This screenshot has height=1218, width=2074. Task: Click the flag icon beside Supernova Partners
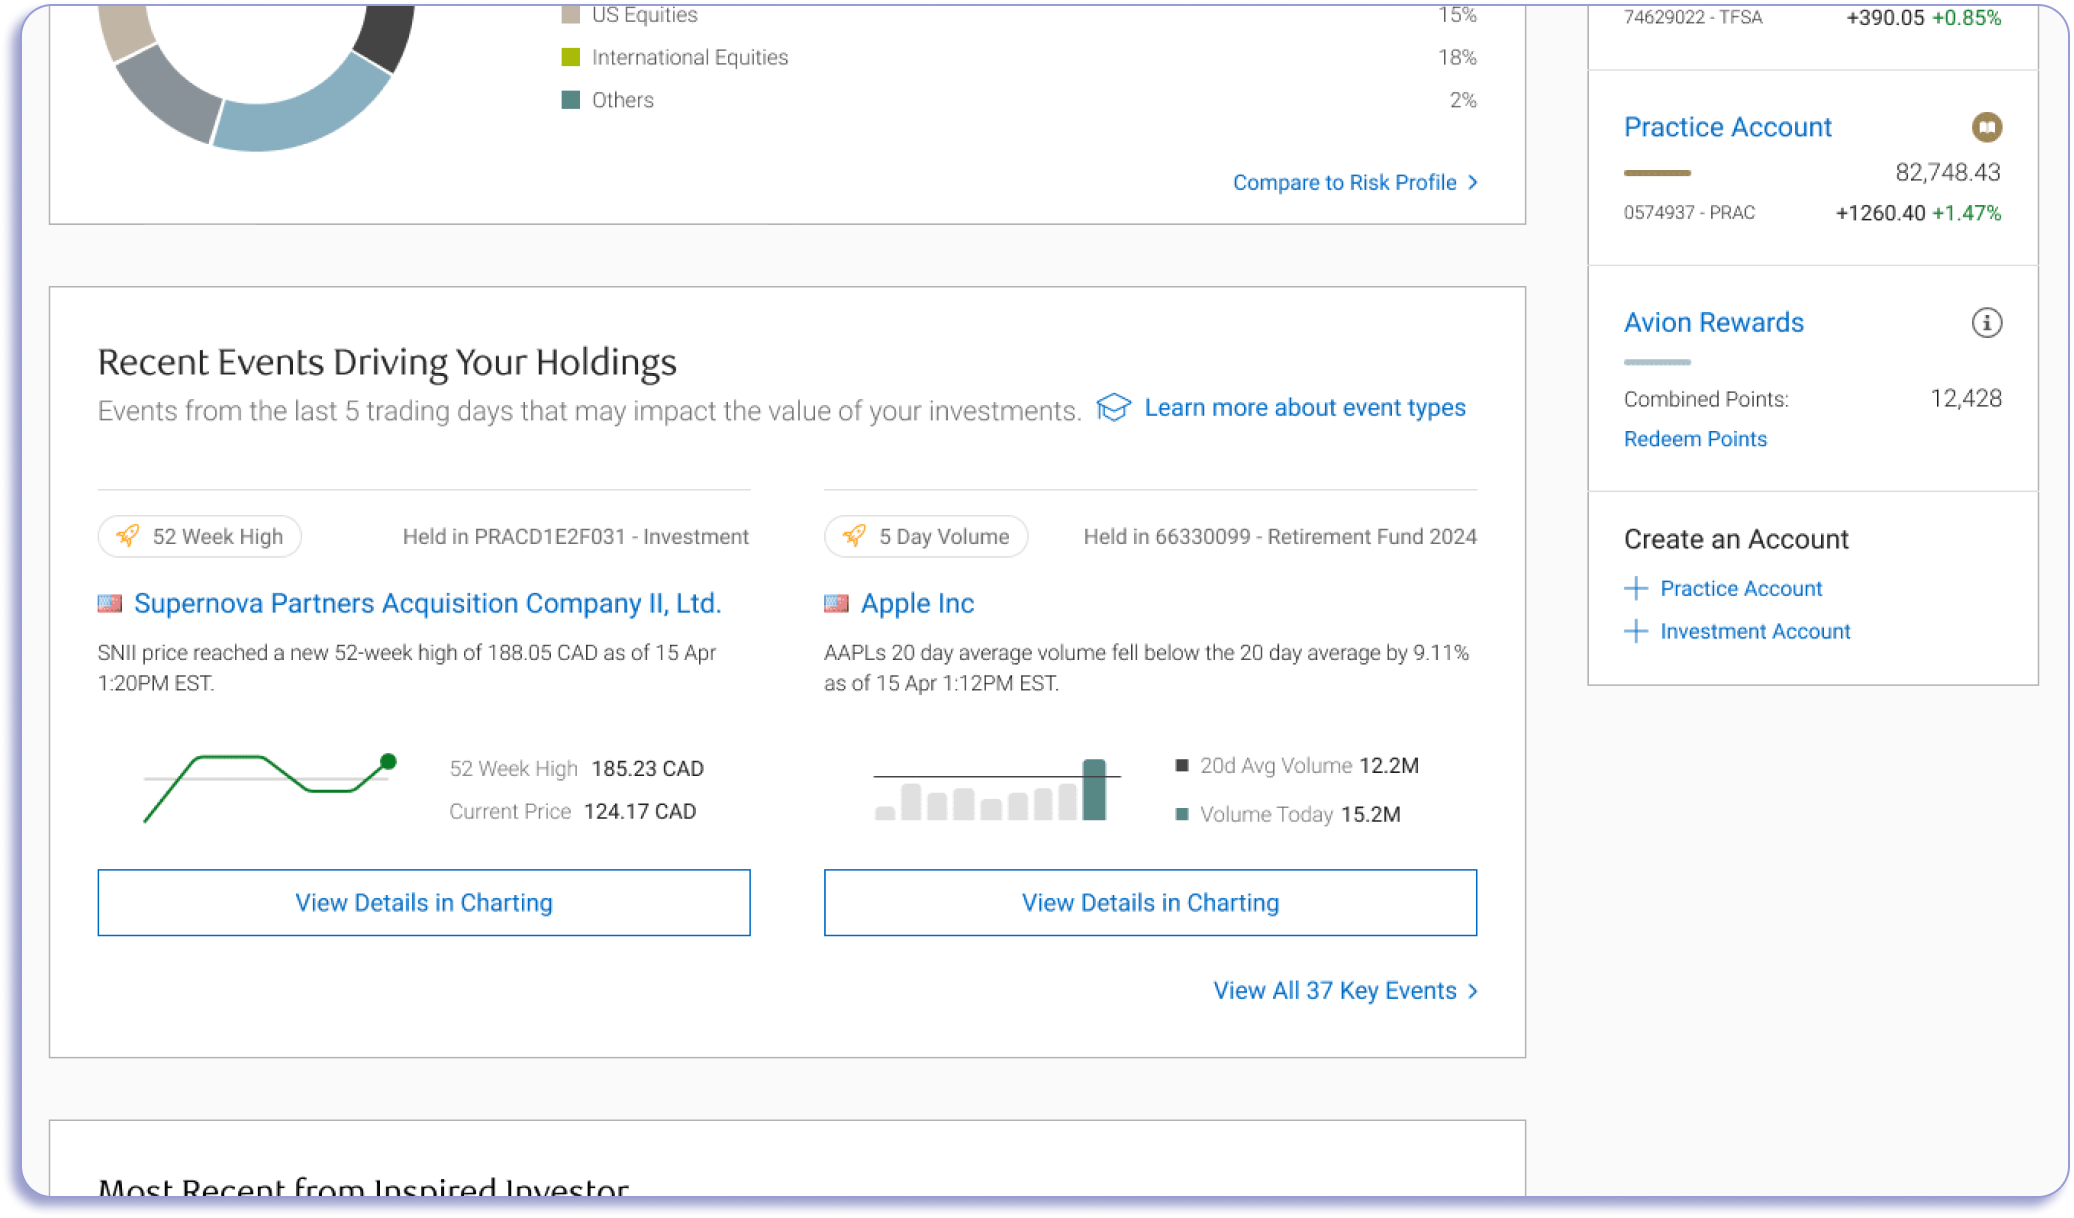[110, 604]
